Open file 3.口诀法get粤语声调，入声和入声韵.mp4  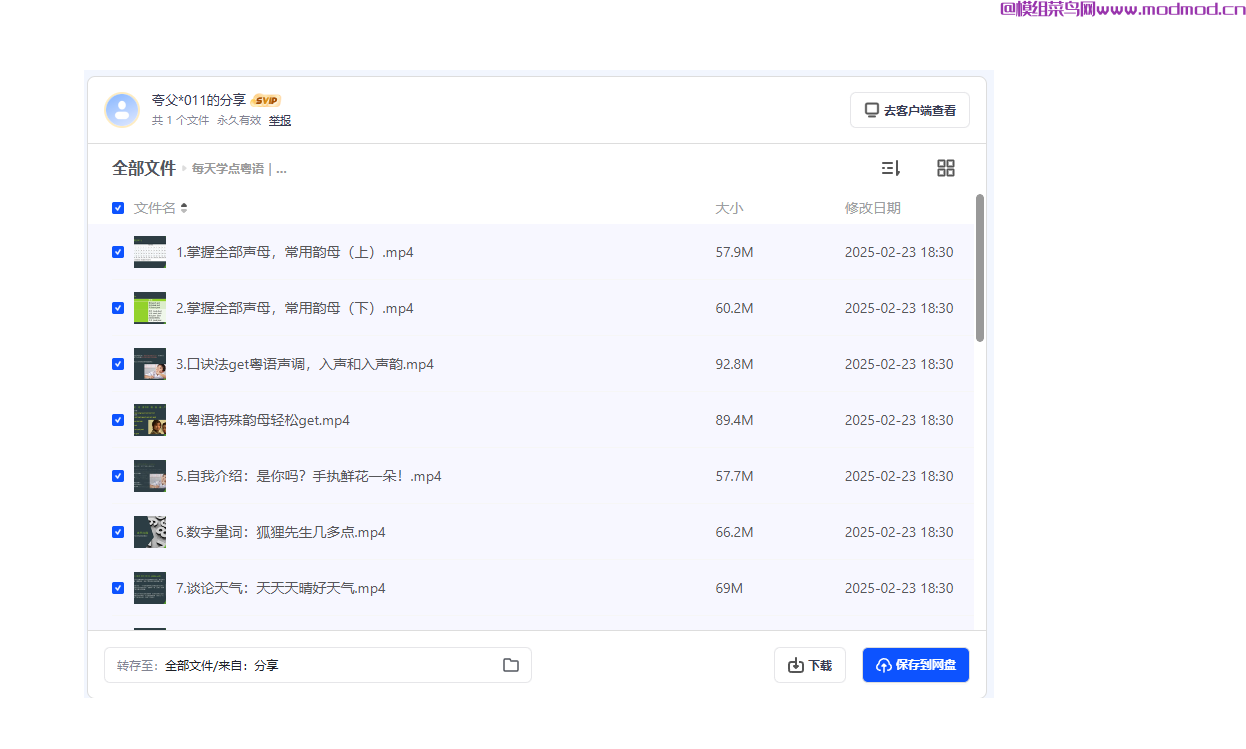pyautogui.click(x=305, y=364)
